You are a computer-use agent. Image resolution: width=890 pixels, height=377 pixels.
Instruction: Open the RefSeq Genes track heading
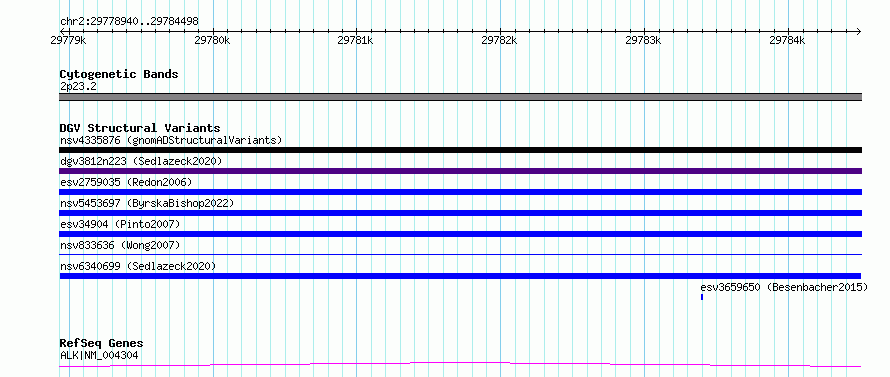click(x=102, y=344)
